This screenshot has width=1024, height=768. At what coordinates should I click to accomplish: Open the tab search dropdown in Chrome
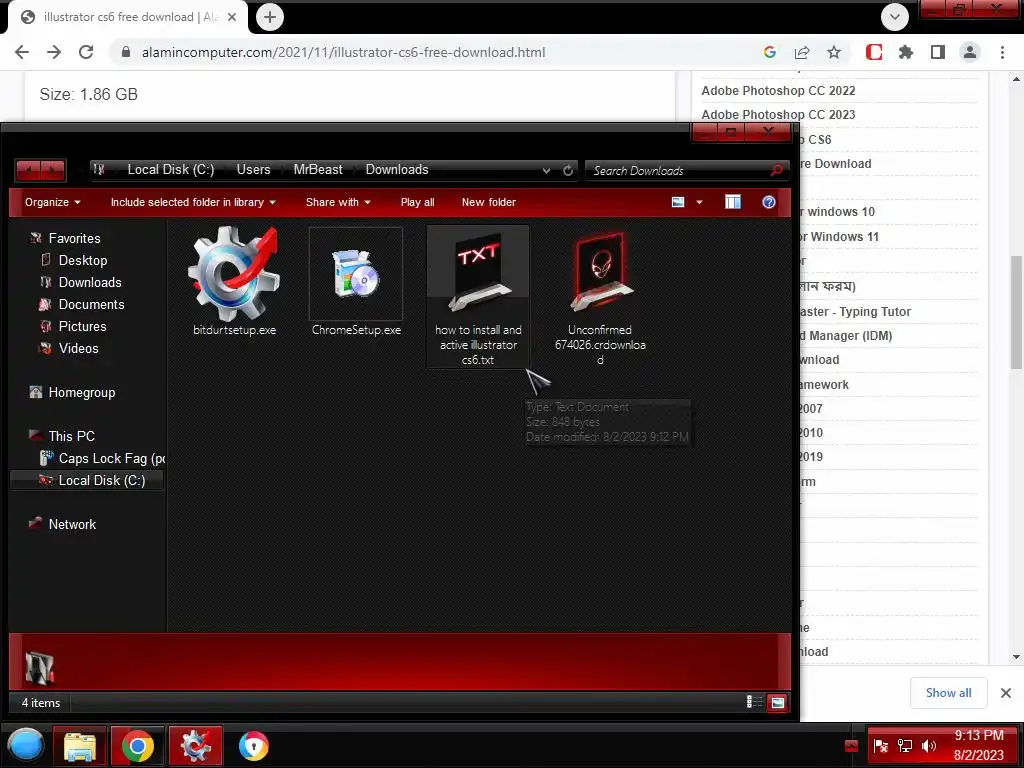(895, 17)
